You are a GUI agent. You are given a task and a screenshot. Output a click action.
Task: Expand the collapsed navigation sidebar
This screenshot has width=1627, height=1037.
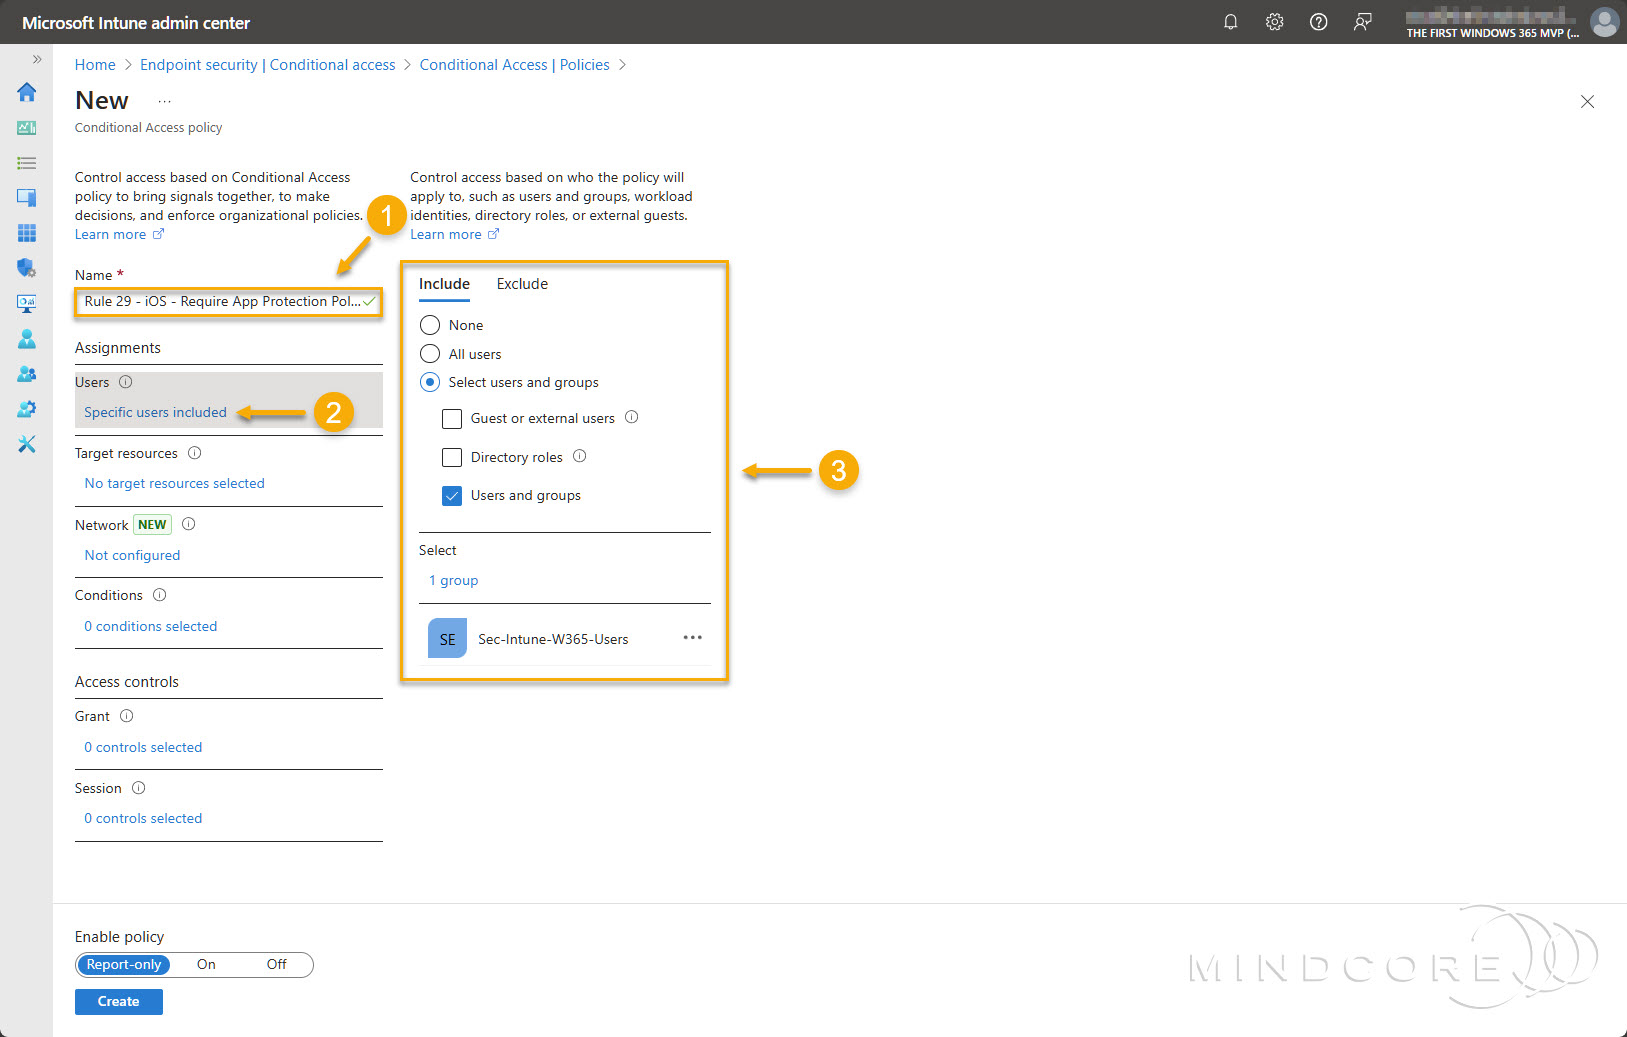(x=37, y=59)
